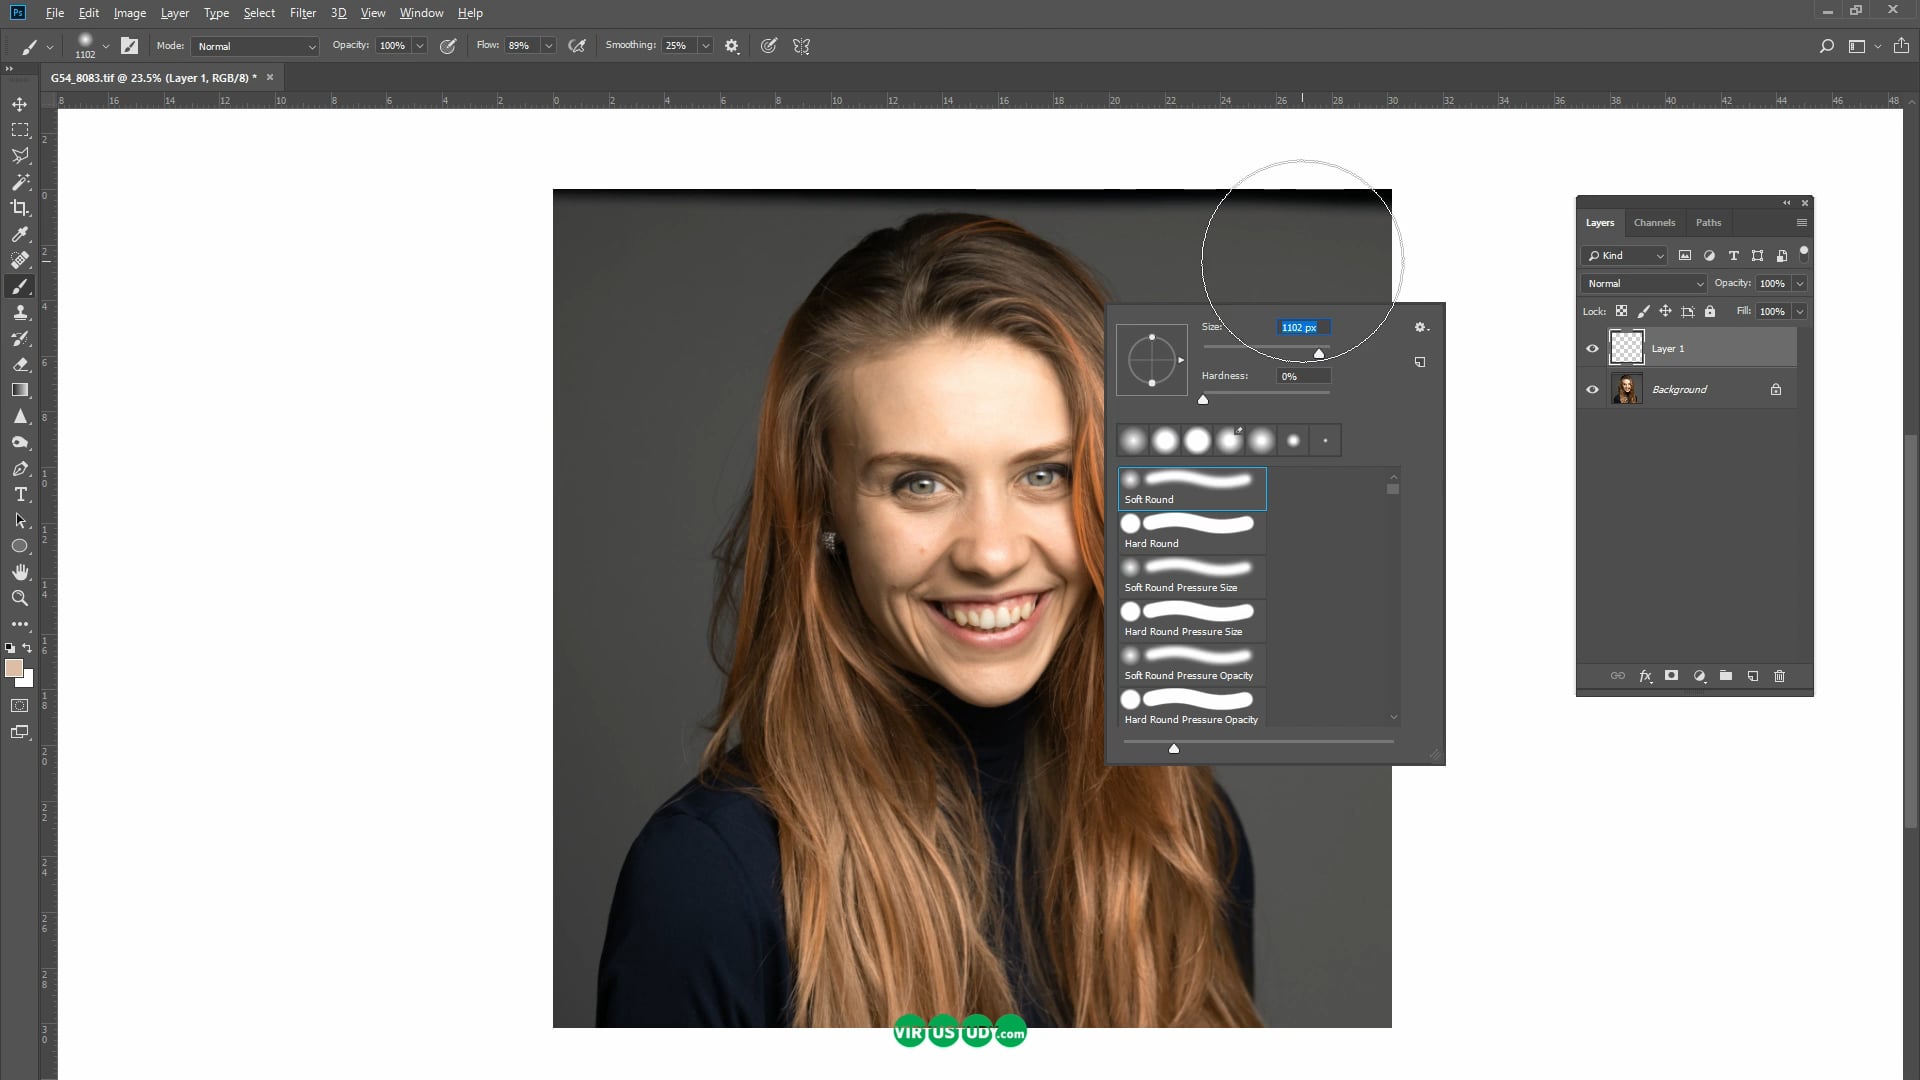Screen dimensions: 1920x1080
Task: Hide Layer 1 visibility eye
Action: coord(1592,349)
